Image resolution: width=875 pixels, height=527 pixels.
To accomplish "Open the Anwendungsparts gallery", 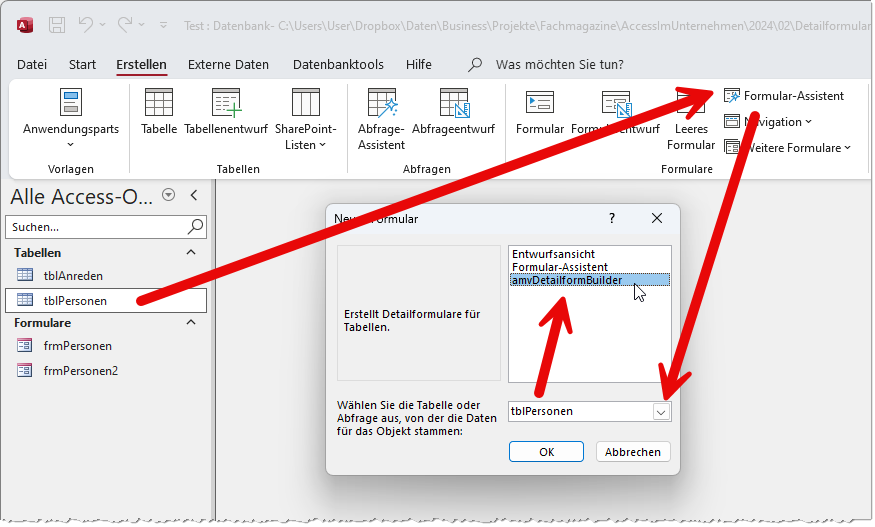I will [x=71, y=117].
